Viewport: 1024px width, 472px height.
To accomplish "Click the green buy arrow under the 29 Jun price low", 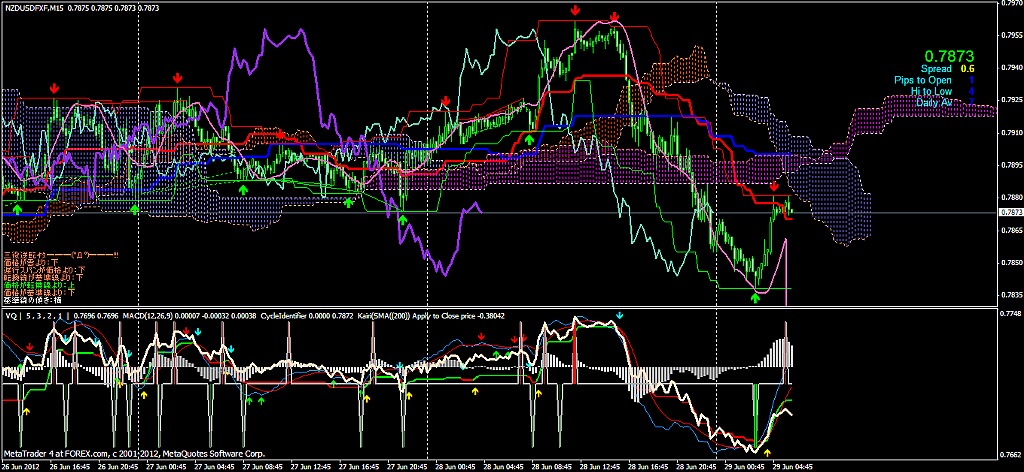I will pos(756,298).
